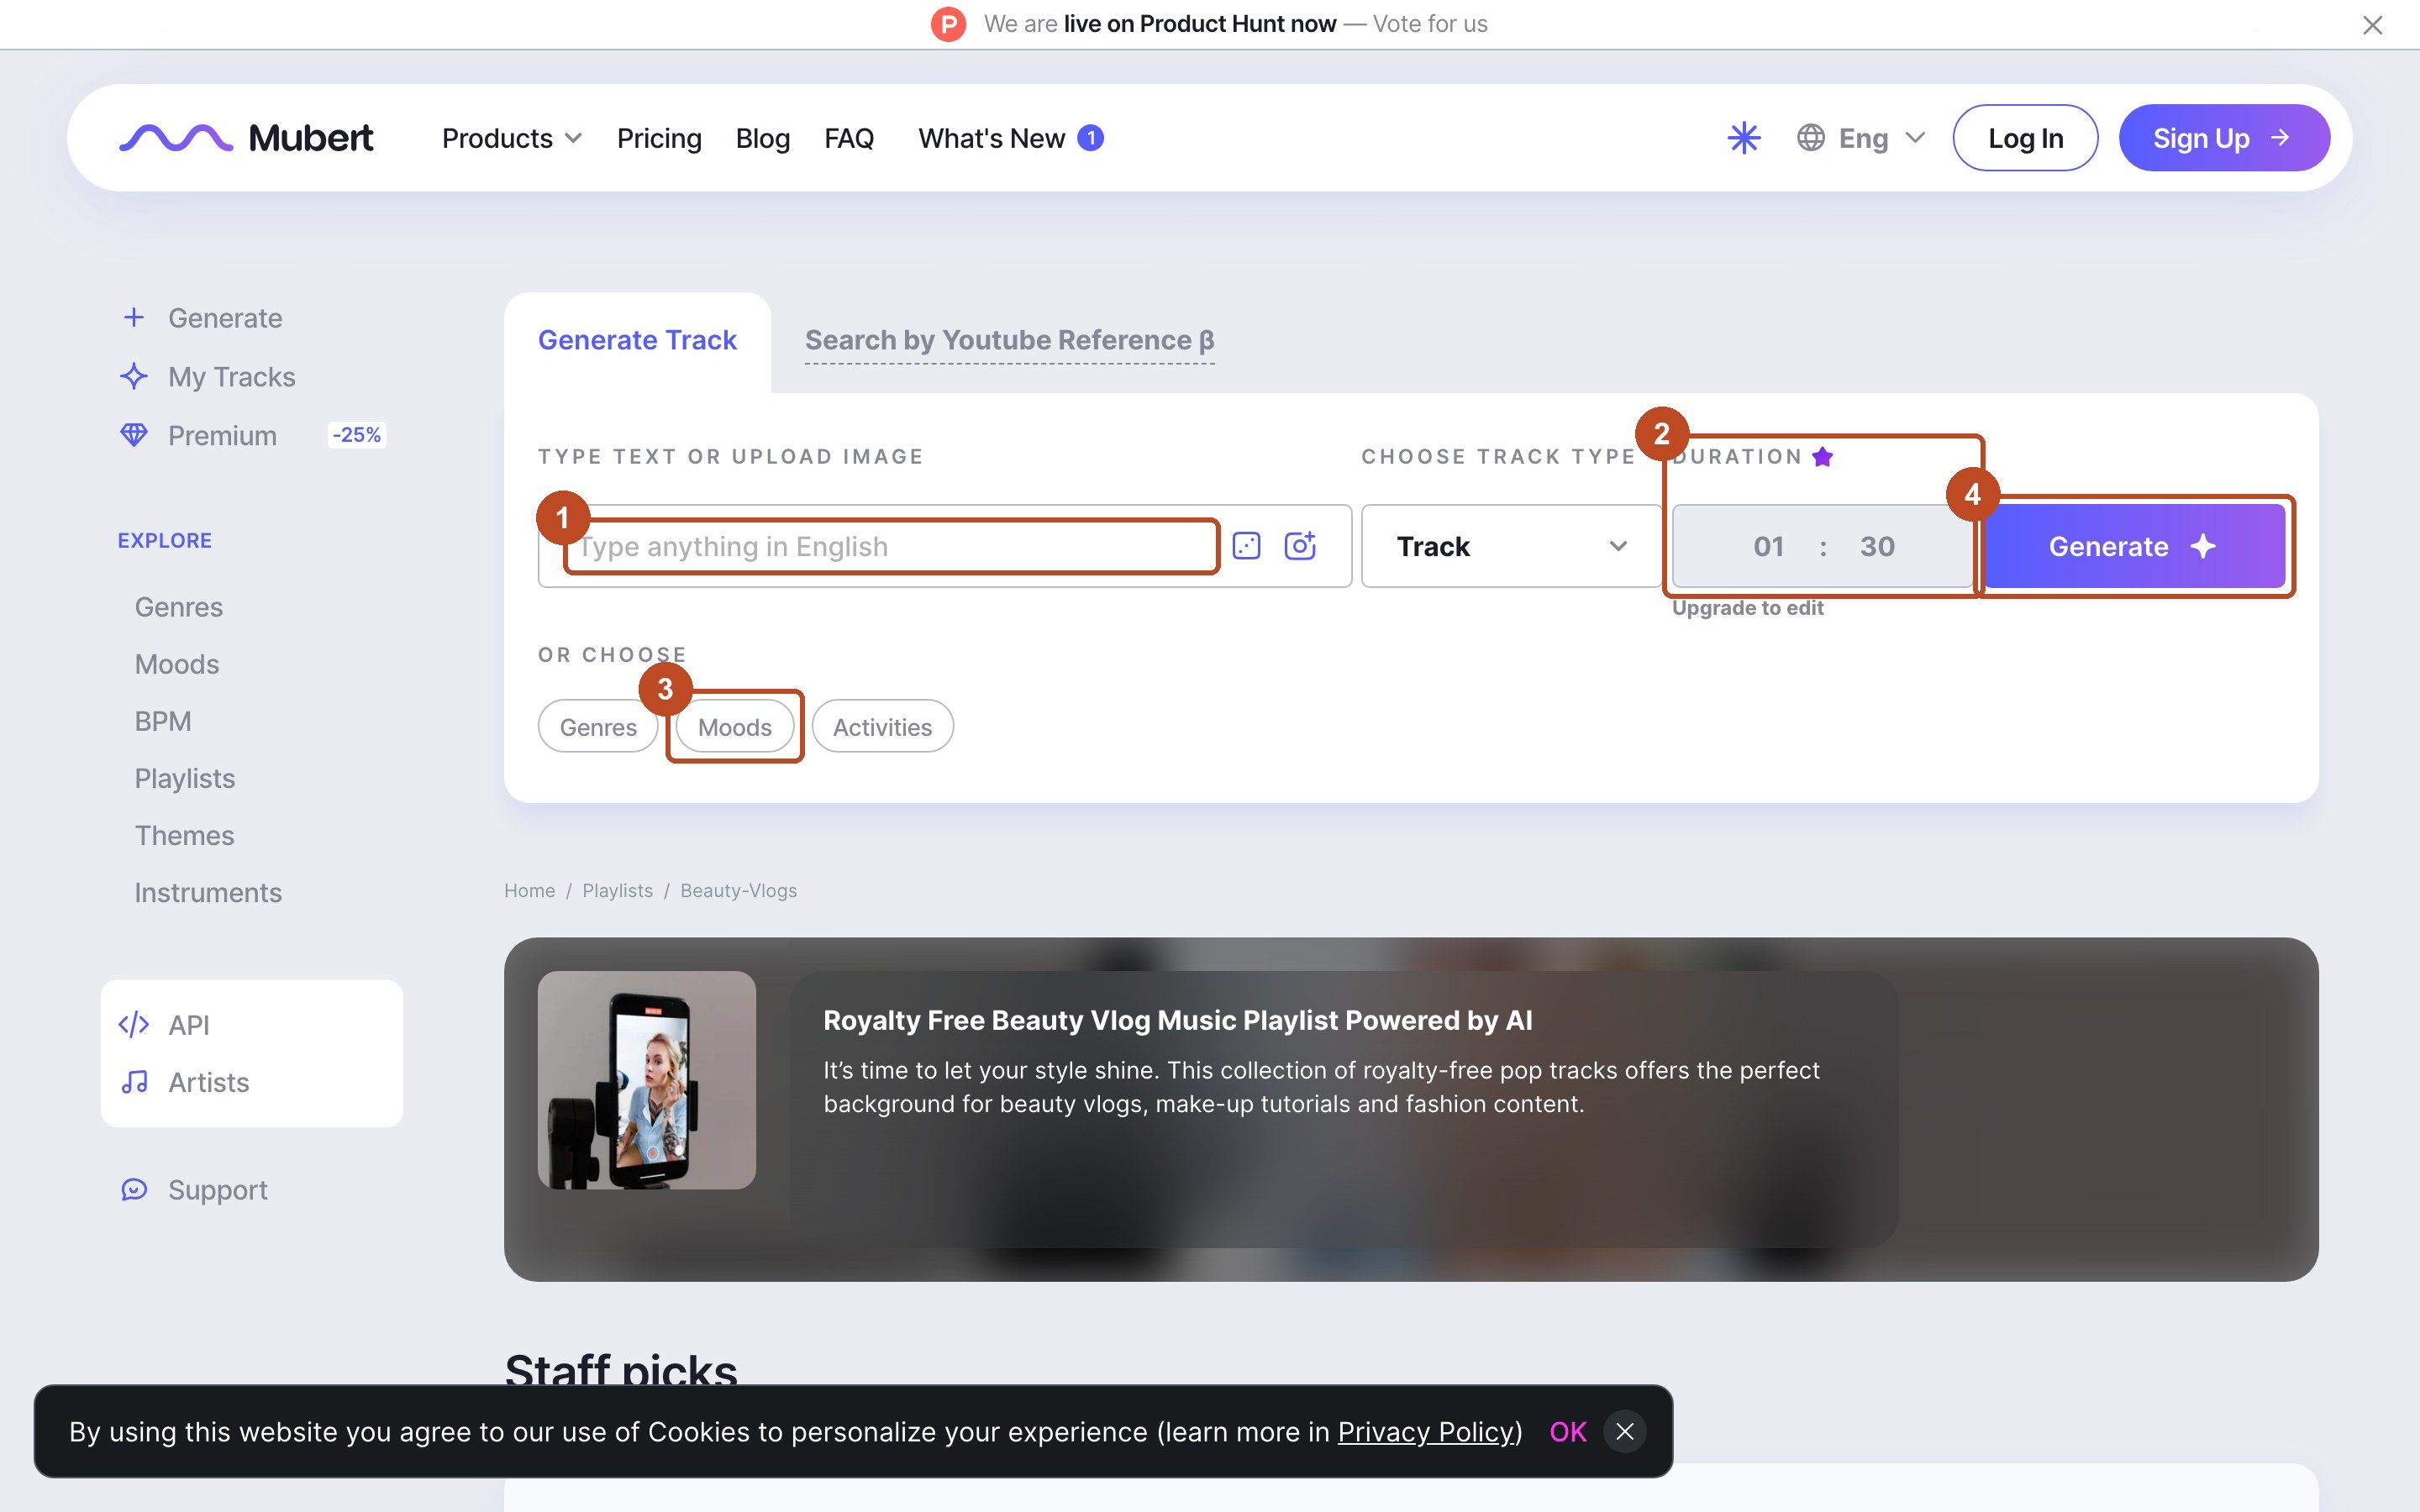Click the plus Generate sidebar icon
This screenshot has width=2420, height=1512.
pos(134,318)
